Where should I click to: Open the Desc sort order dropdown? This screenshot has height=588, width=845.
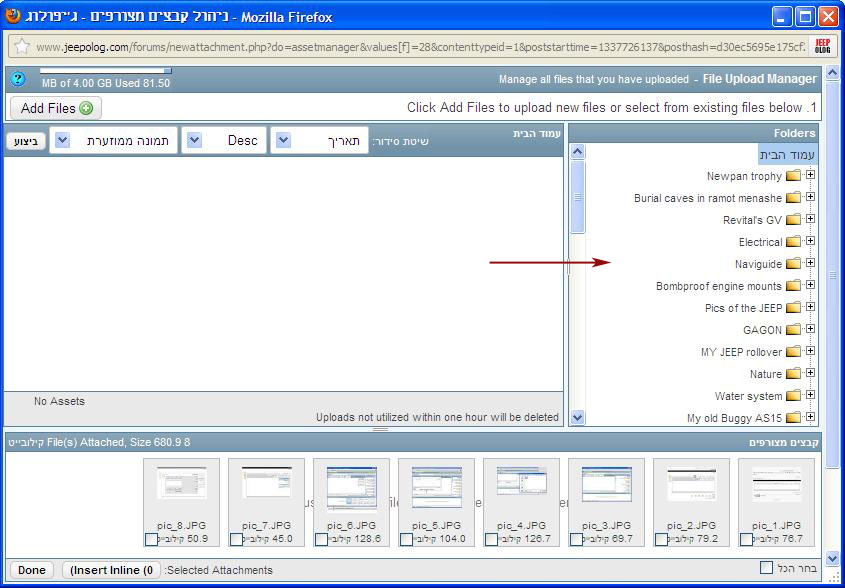(223, 141)
